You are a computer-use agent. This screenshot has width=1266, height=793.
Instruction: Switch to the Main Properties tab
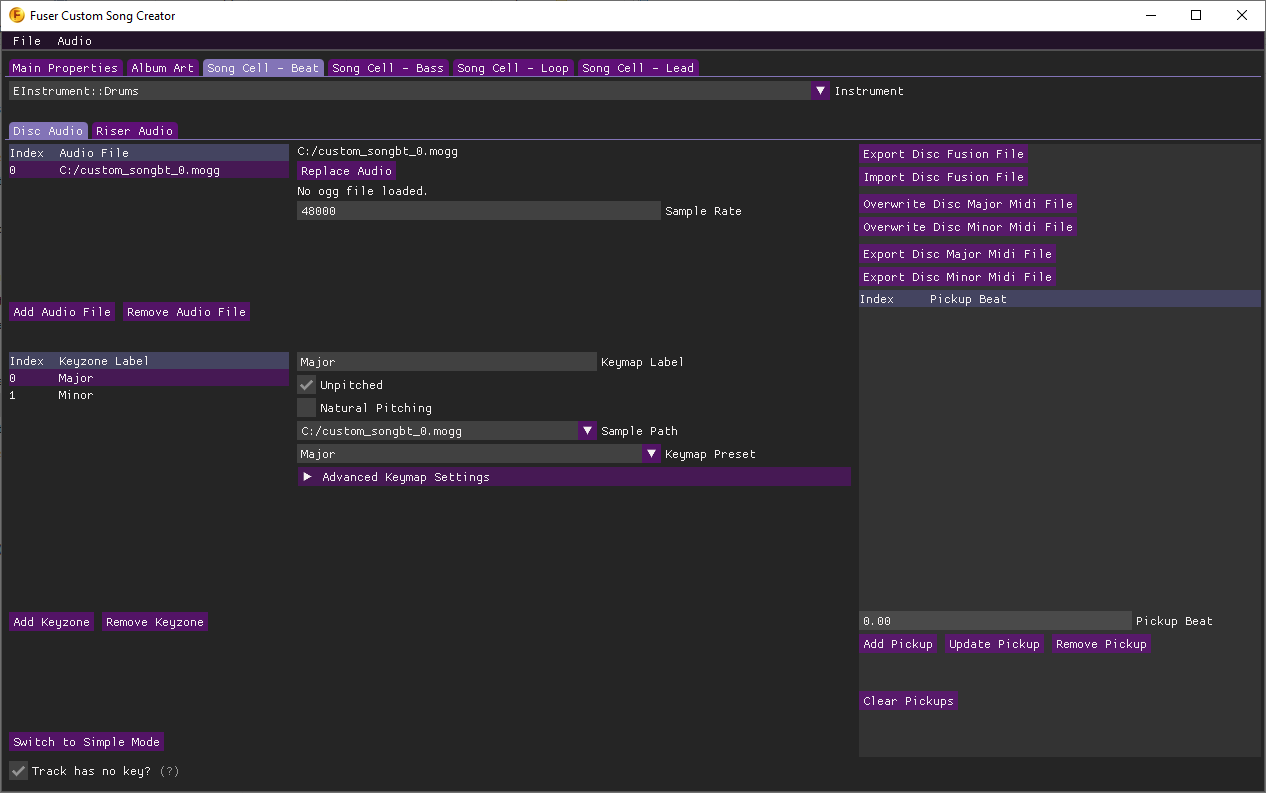tap(65, 68)
